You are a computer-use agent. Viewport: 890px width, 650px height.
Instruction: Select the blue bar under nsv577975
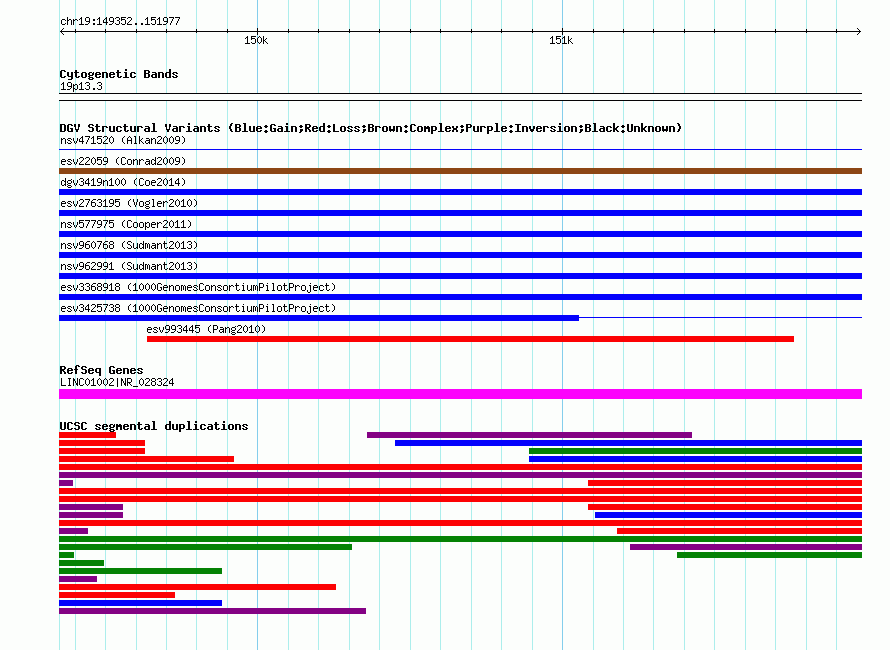tap(460, 234)
